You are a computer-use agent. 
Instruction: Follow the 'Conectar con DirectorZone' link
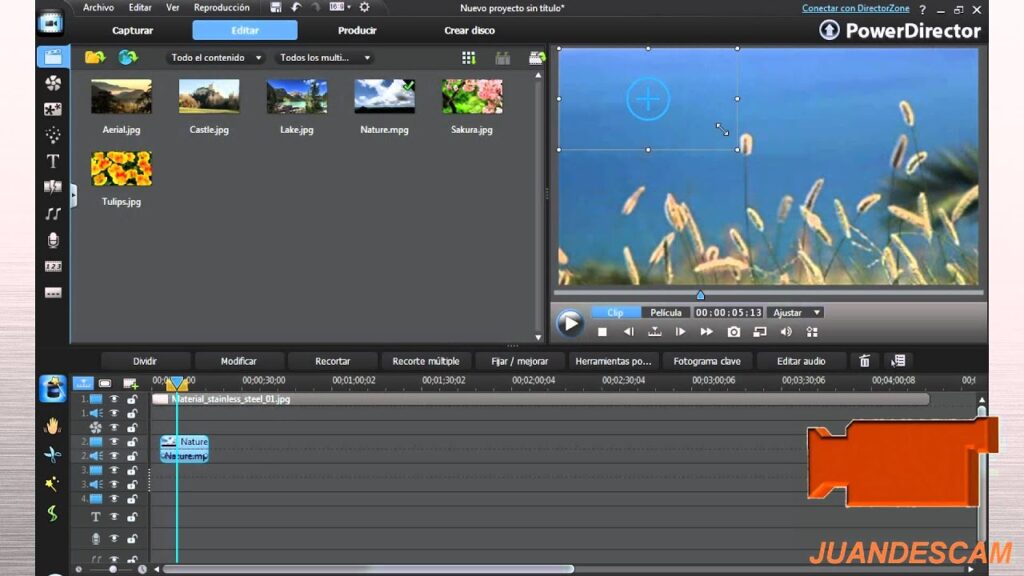pos(856,8)
